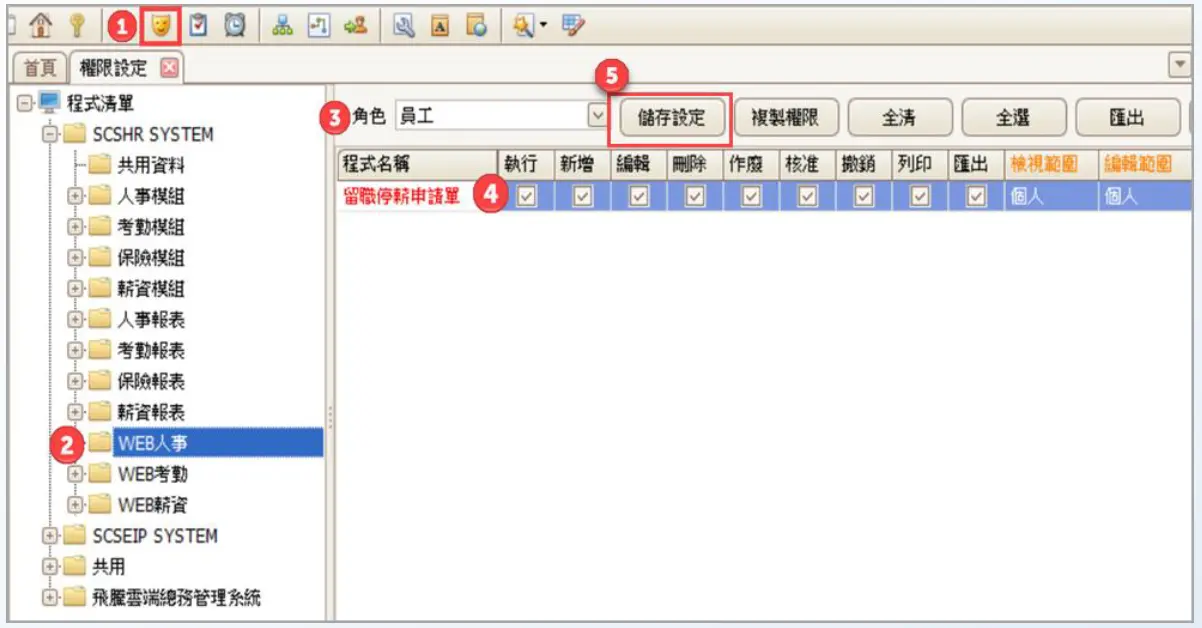The height and width of the screenshot is (628, 1202).
Task: Expand the SCSEIP SYSTEM tree node
Action: point(50,536)
